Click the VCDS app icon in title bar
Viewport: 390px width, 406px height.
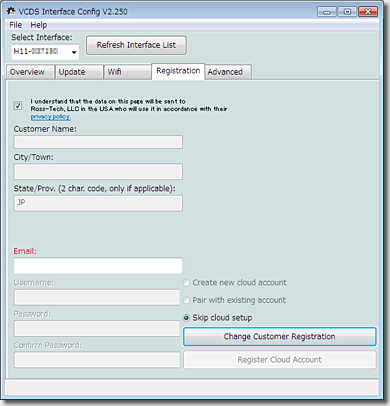click(x=11, y=11)
